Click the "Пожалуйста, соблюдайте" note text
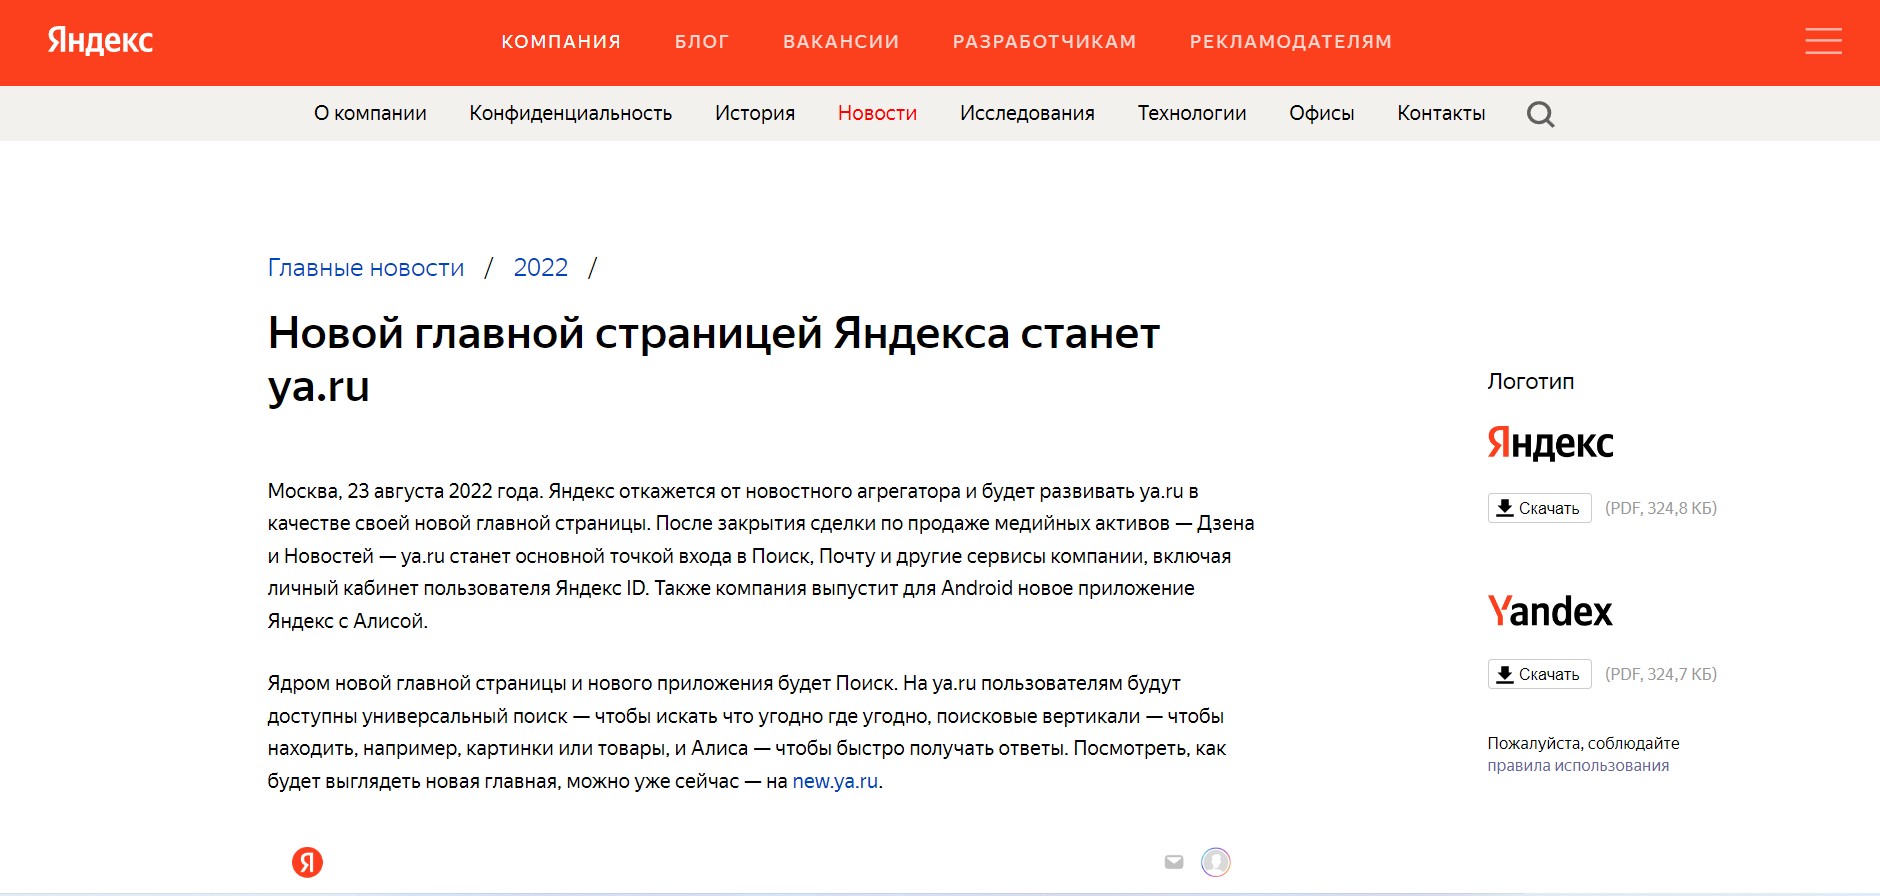The image size is (1880, 896). pyautogui.click(x=1583, y=743)
